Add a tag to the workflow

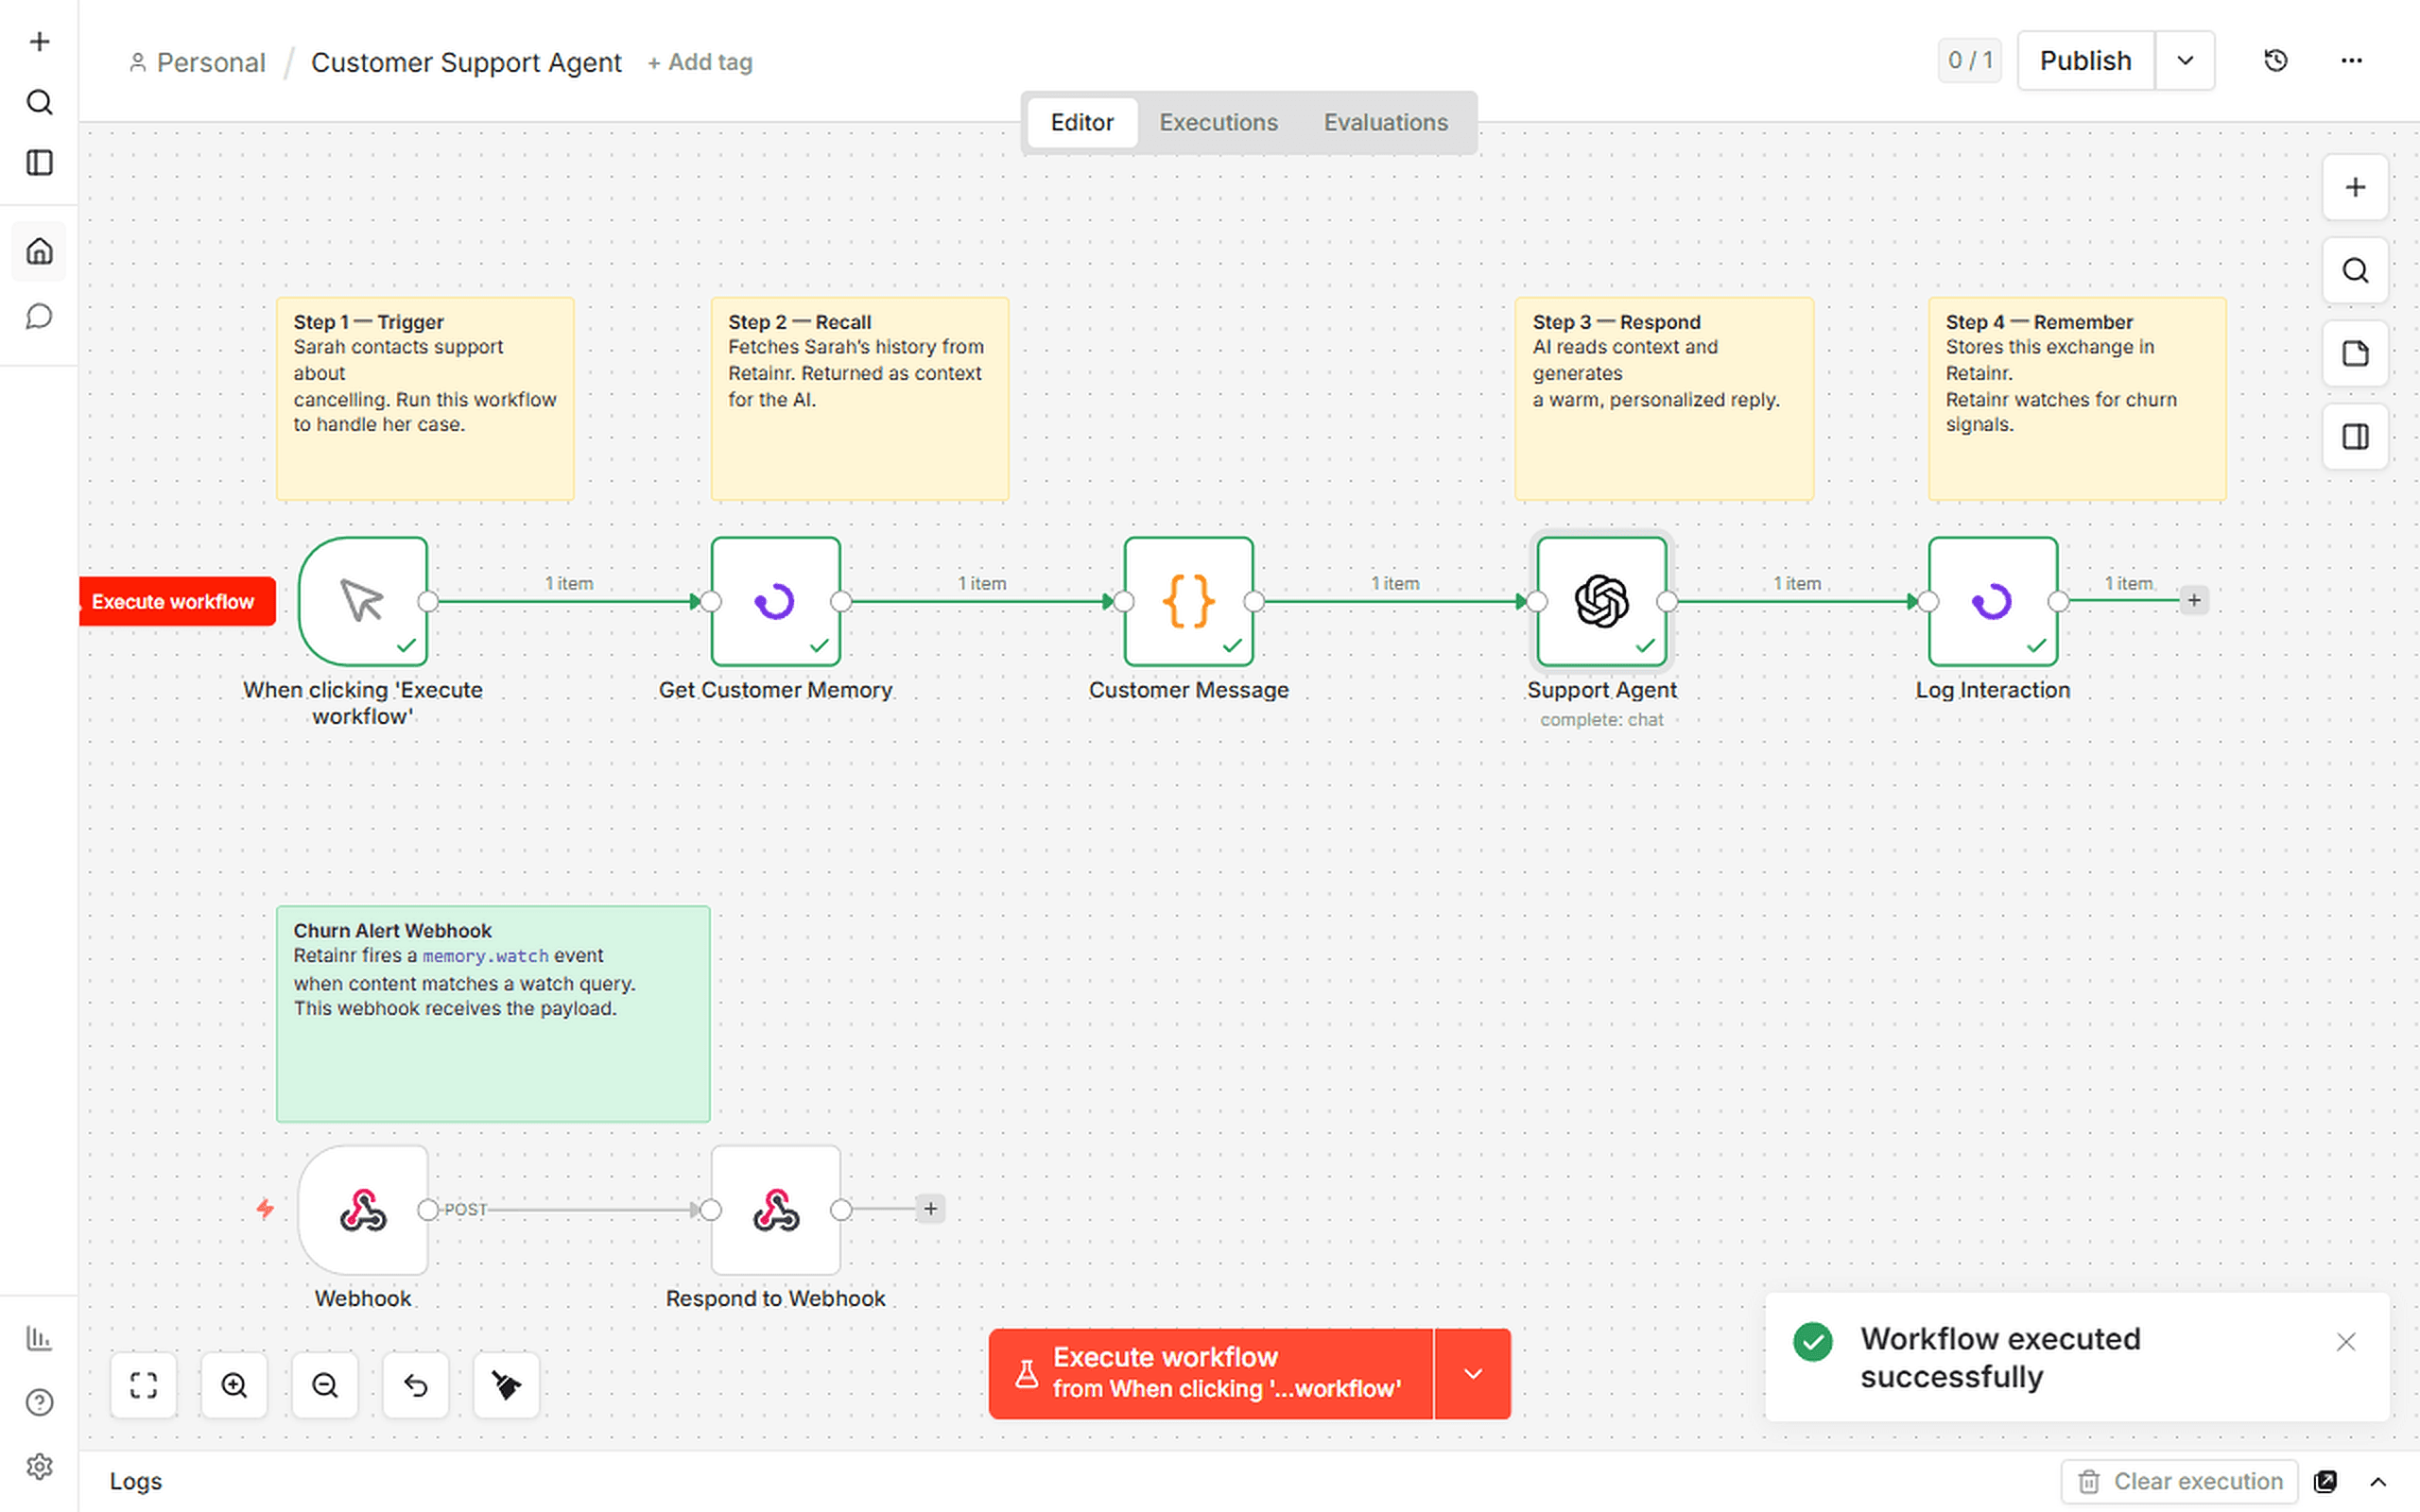tap(700, 62)
